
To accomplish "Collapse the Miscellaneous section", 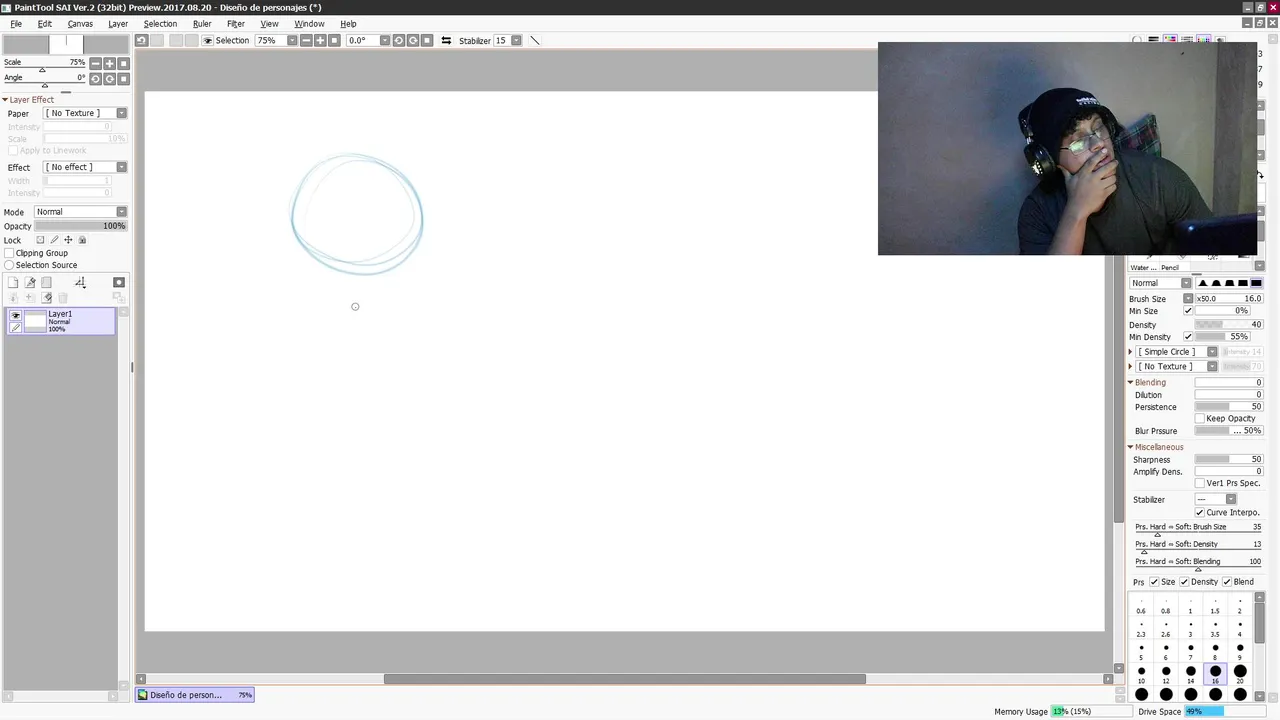I will (1131, 447).
